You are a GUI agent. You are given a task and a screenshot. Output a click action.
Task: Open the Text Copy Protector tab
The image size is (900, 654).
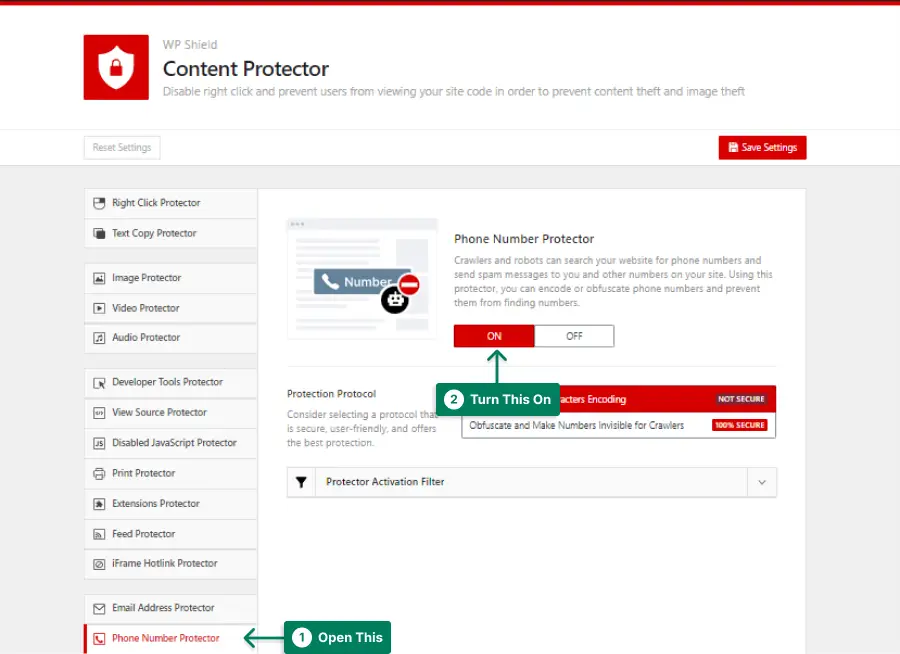[170, 233]
